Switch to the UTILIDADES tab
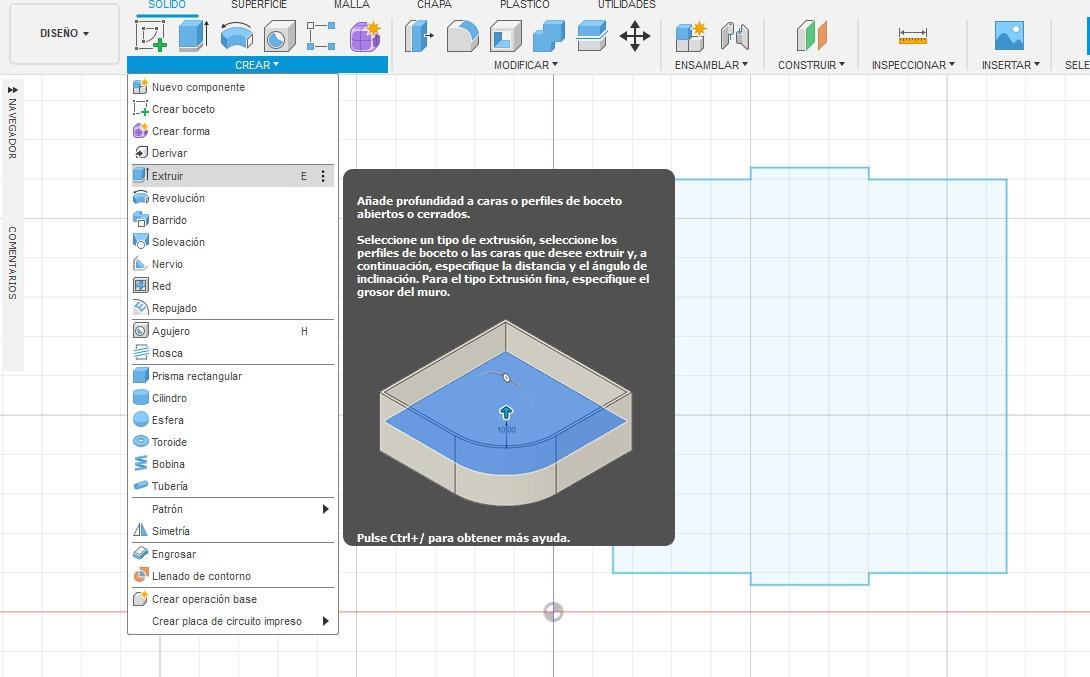Image resolution: width=1090 pixels, height=677 pixels. (626, 5)
